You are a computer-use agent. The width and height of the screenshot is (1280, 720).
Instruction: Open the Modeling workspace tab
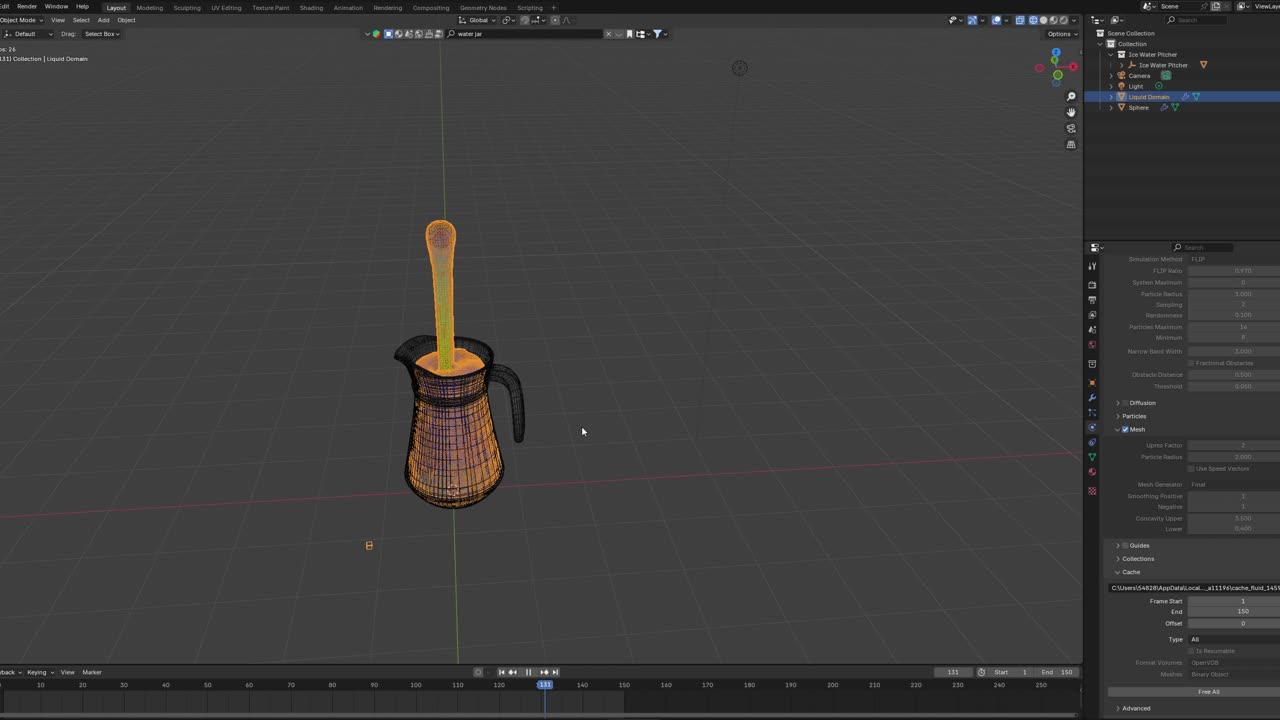click(150, 8)
